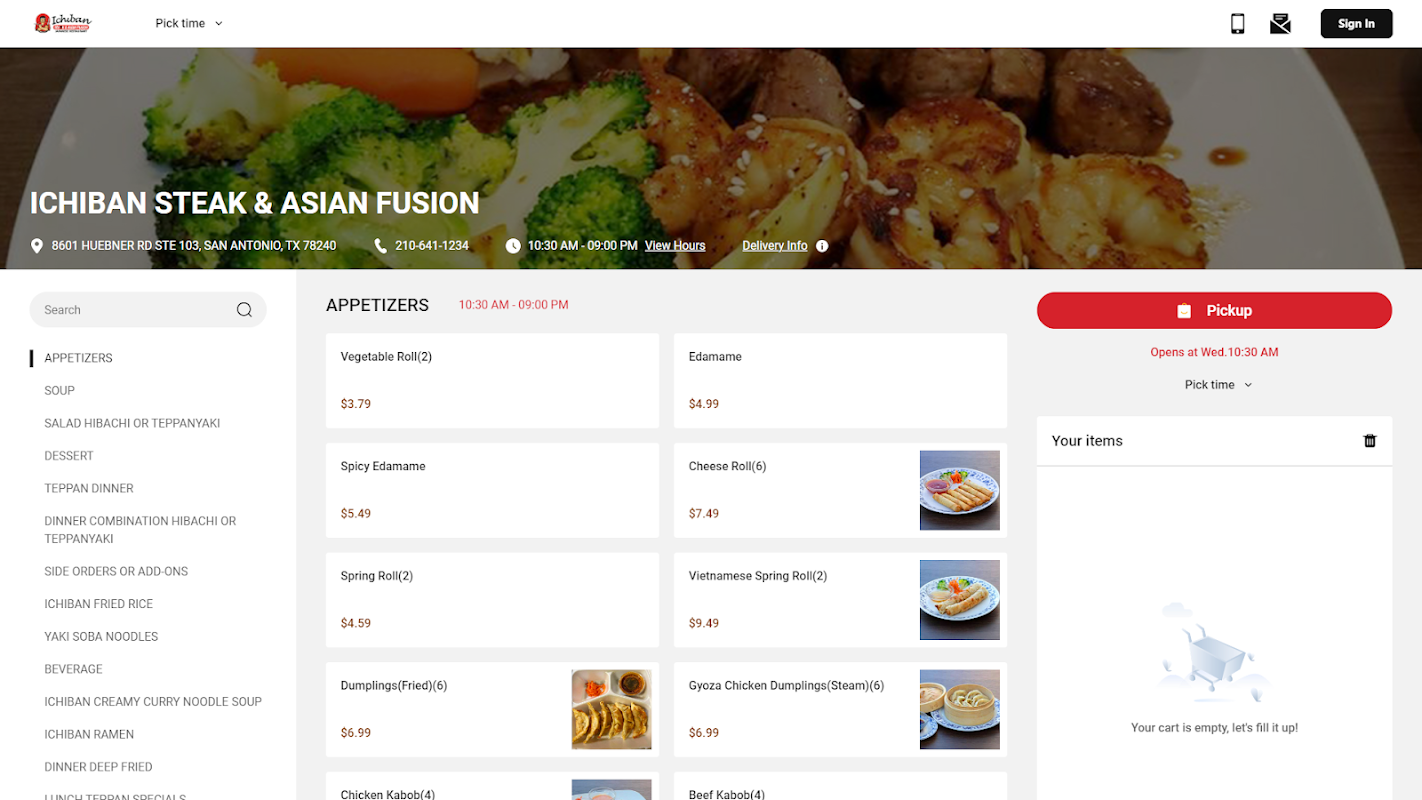View the Gyoza Chicken Dumplings photo
The width and height of the screenshot is (1422, 800).
[x=960, y=709]
